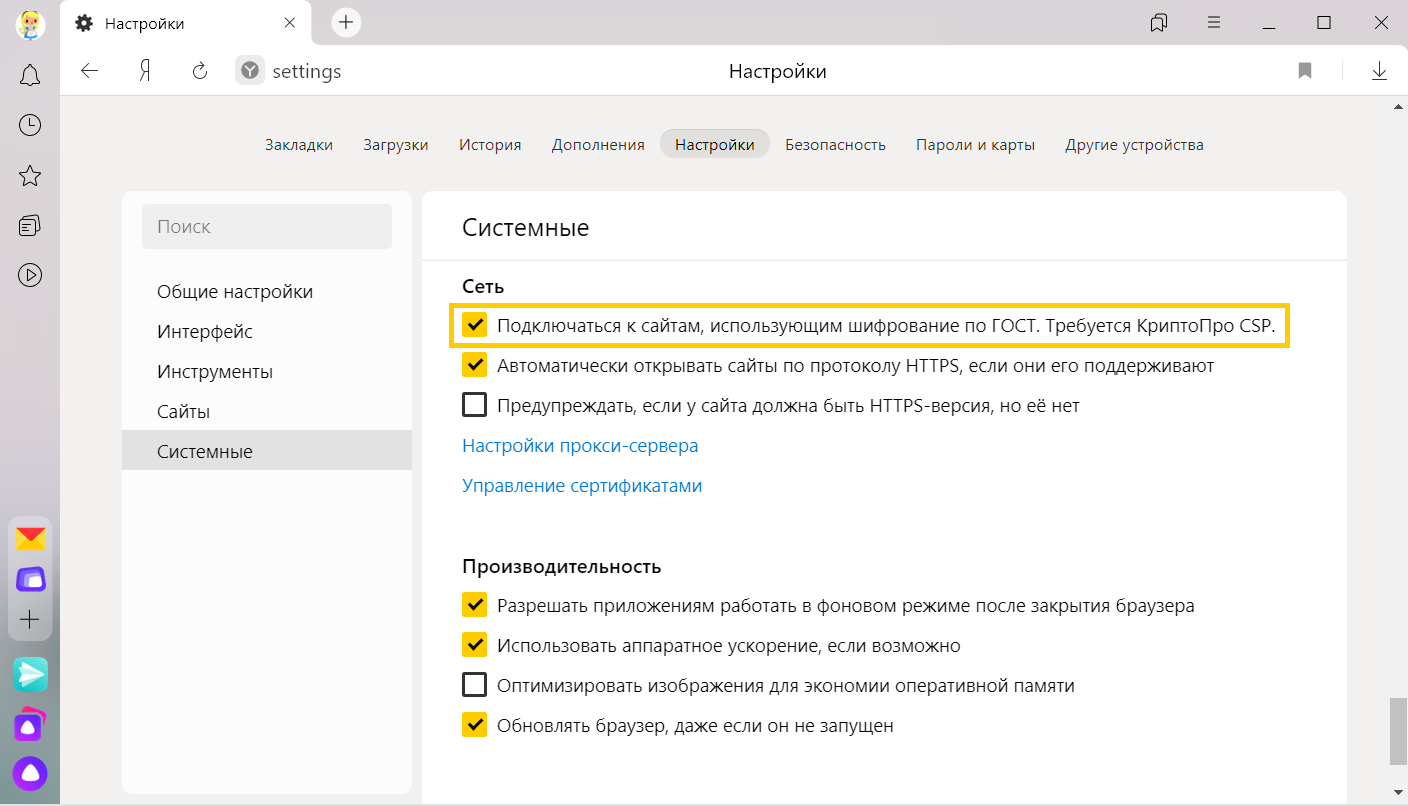1408x806 pixels.
Task: Open favorites star icon in sidebar
Action: coord(30,176)
